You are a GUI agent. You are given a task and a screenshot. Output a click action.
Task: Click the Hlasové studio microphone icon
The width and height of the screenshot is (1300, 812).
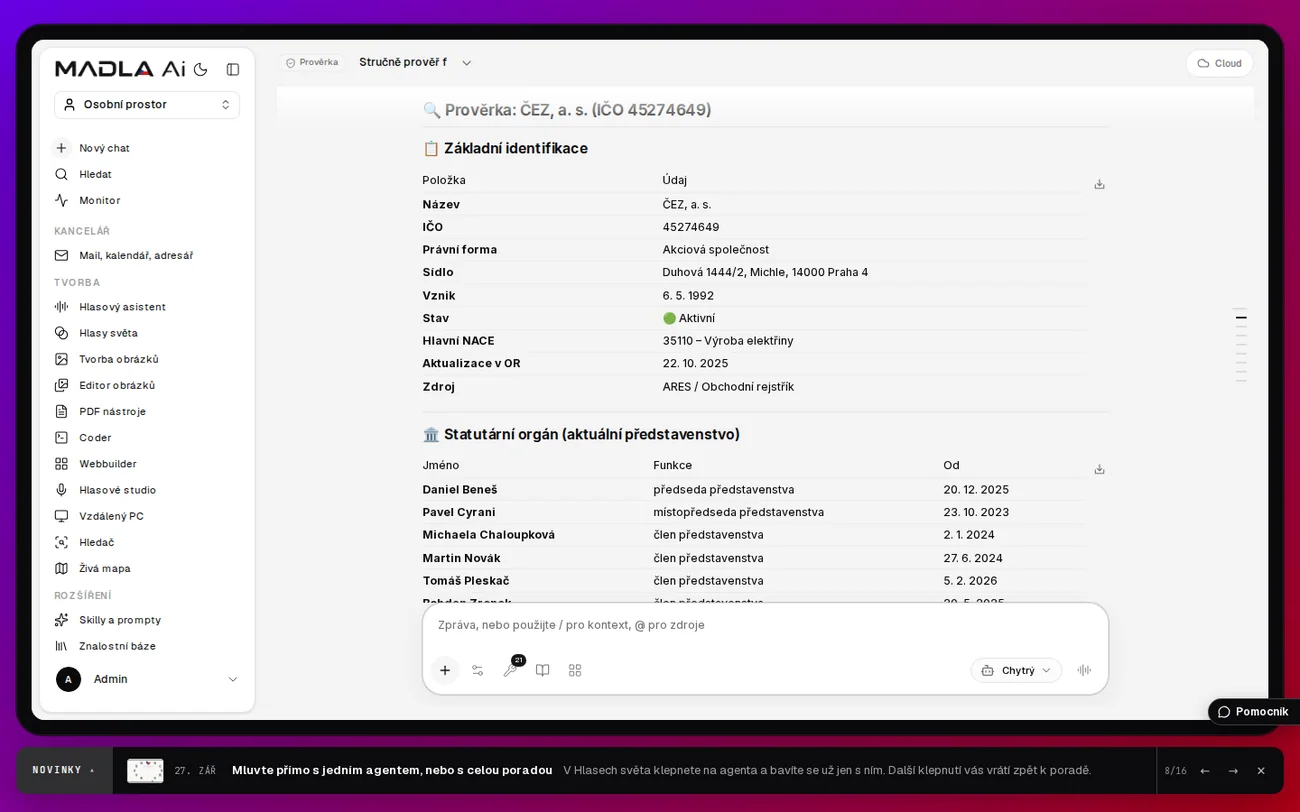point(61,490)
